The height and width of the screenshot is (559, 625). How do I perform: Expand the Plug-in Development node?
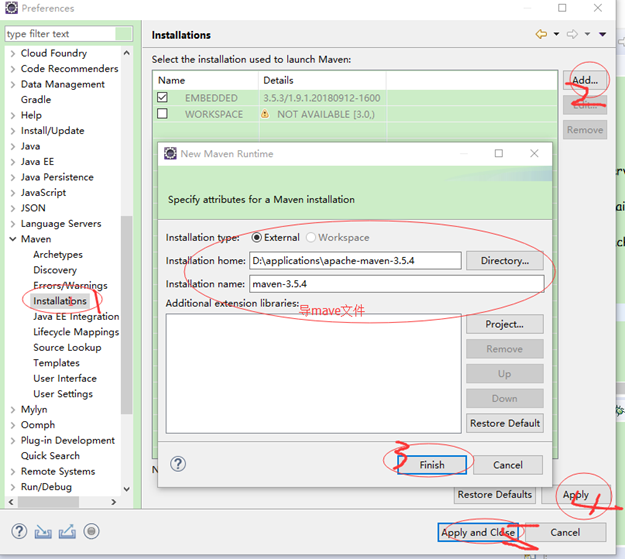pos(13,441)
